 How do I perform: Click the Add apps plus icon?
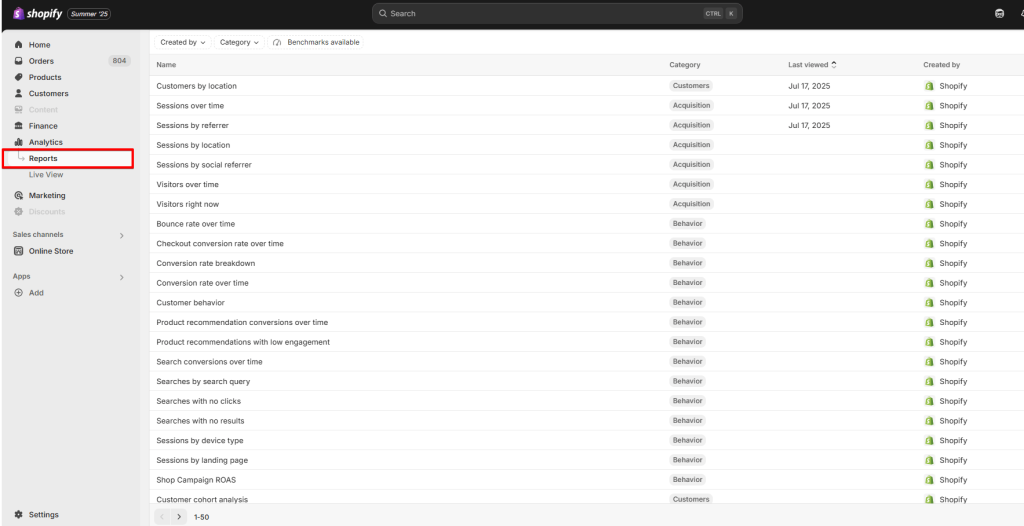tap(18, 293)
